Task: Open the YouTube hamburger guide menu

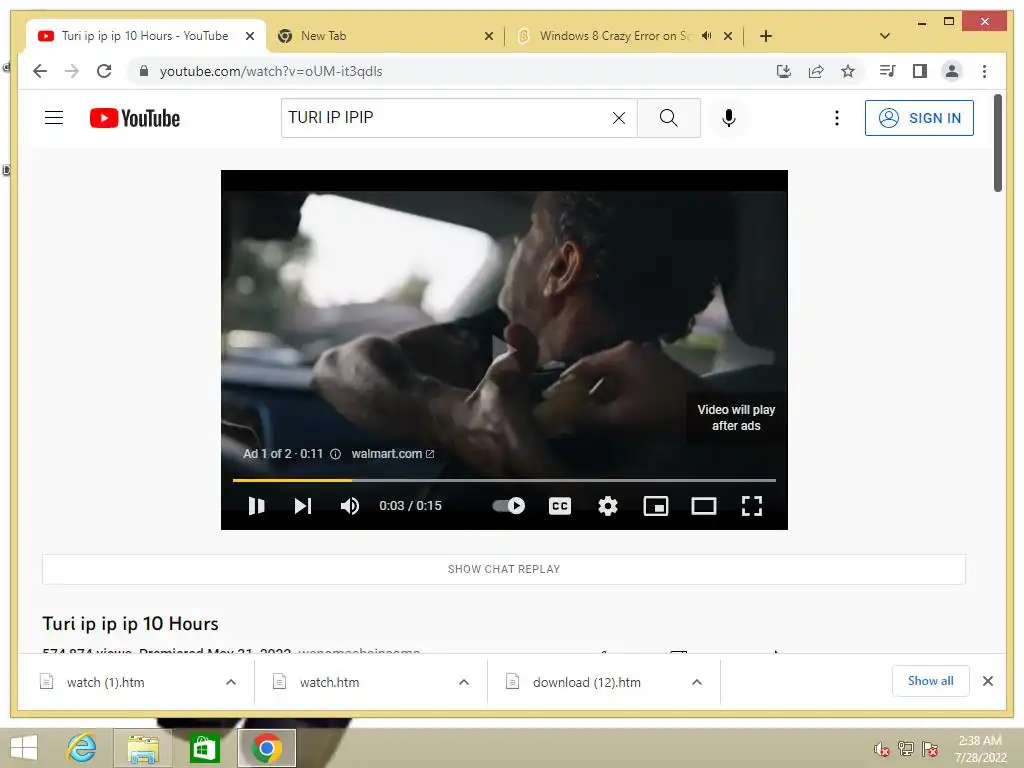Action: coord(54,118)
